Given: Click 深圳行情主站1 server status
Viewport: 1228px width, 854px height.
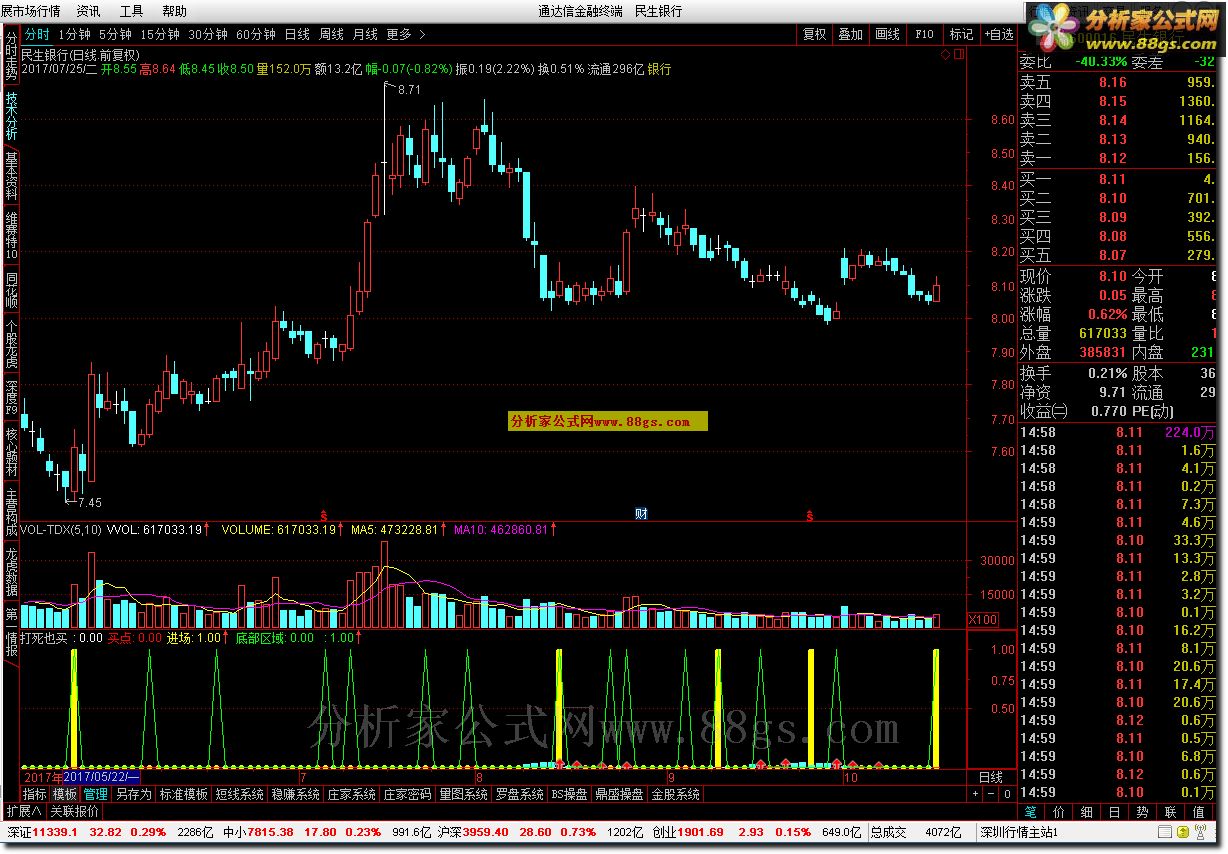Looking at the screenshot, I should pos(1018,832).
